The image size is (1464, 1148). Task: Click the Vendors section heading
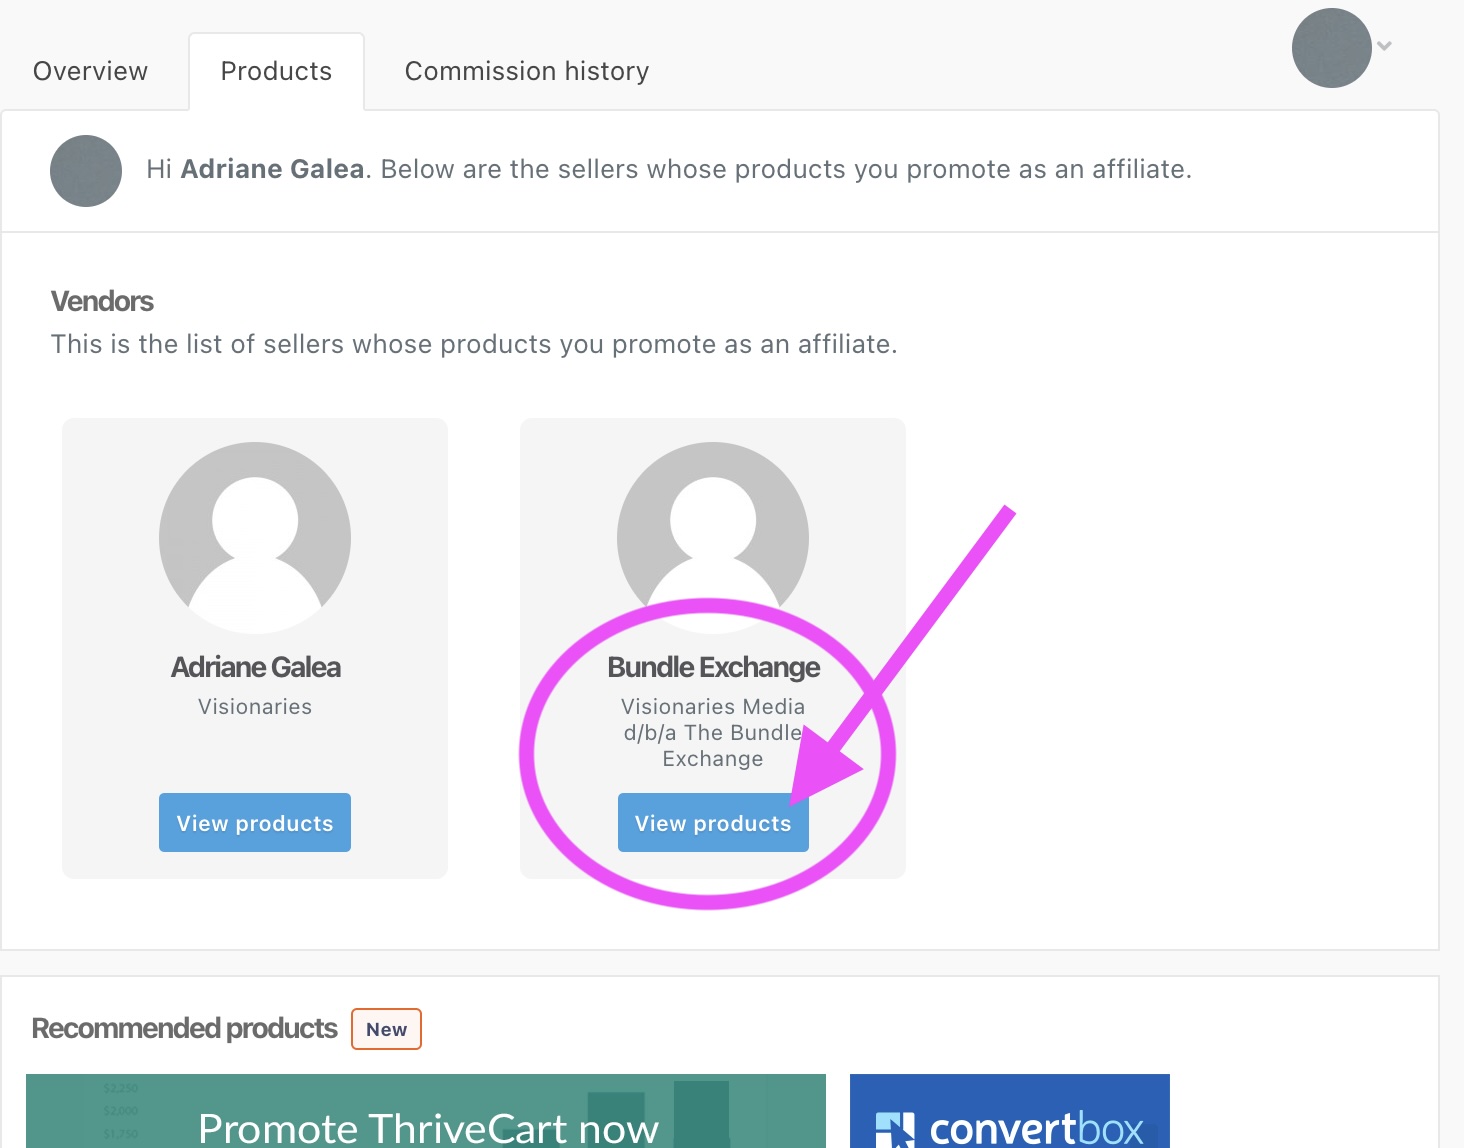(102, 301)
